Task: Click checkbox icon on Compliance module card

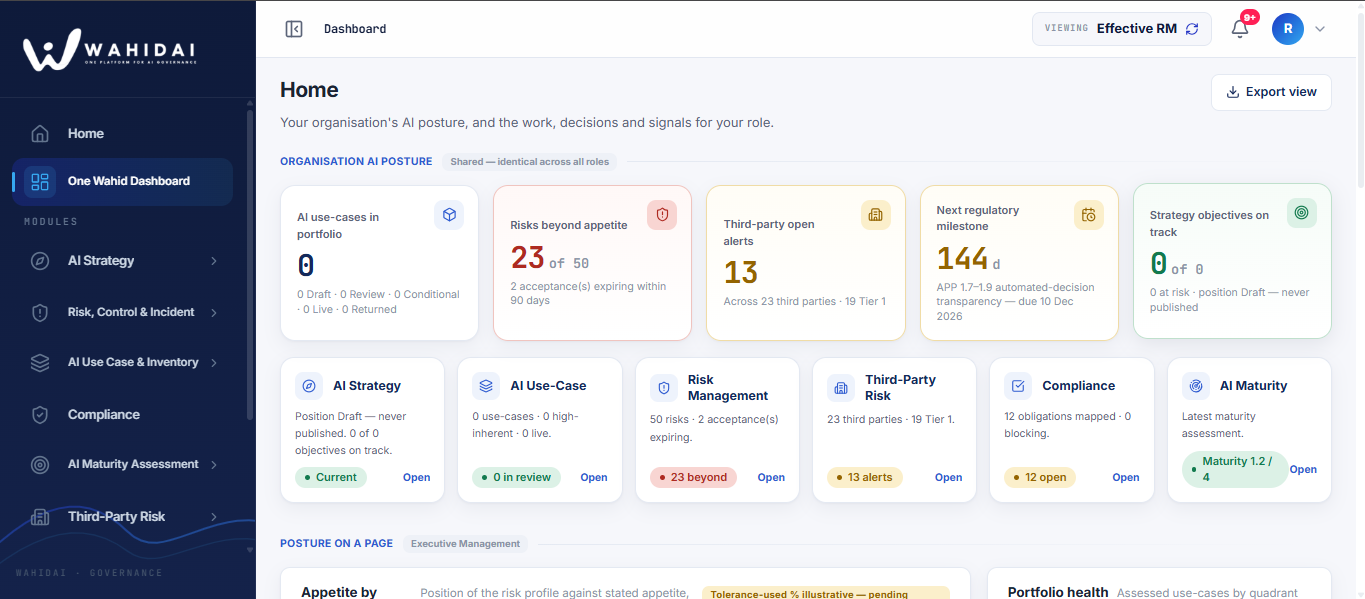Action: [1018, 386]
